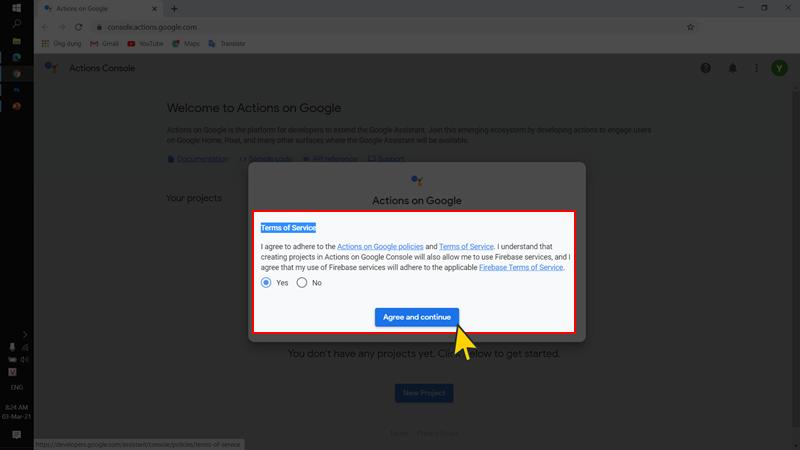Bookmark this page with the star icon
This screenshot has width=800, height=450.
click(x=690, y=27)
